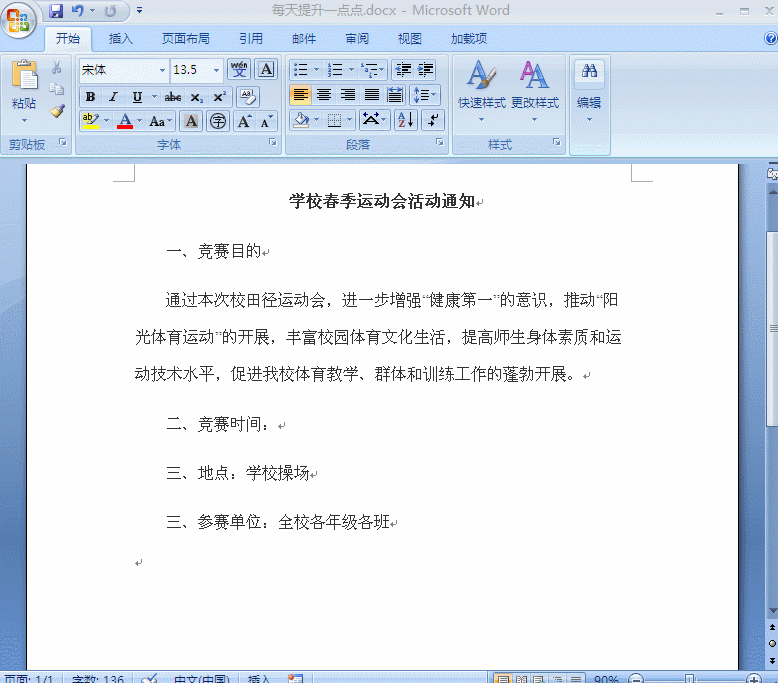Apply distributed alignment

tap(395, 95)
